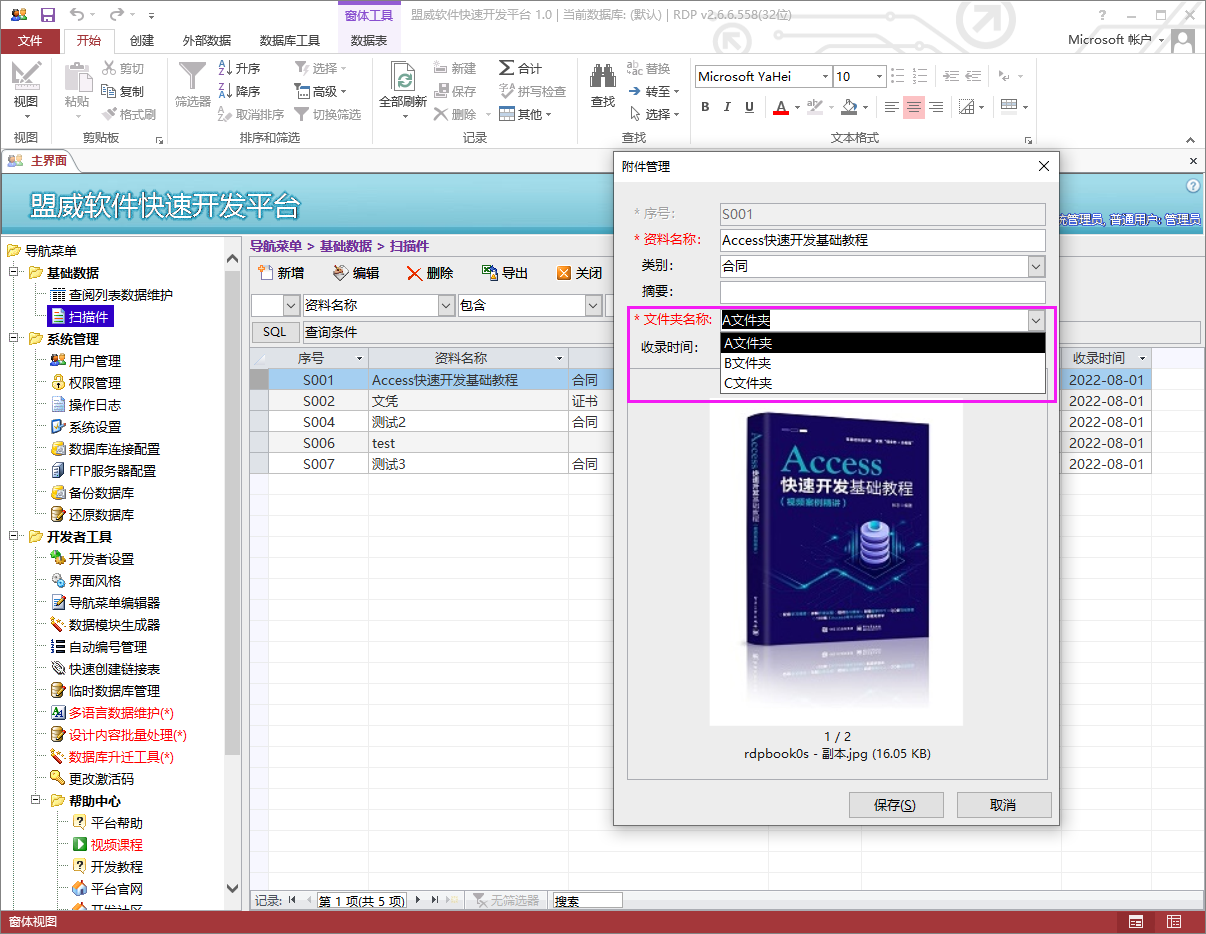Open font color dropdown arrow

[797, 107]
